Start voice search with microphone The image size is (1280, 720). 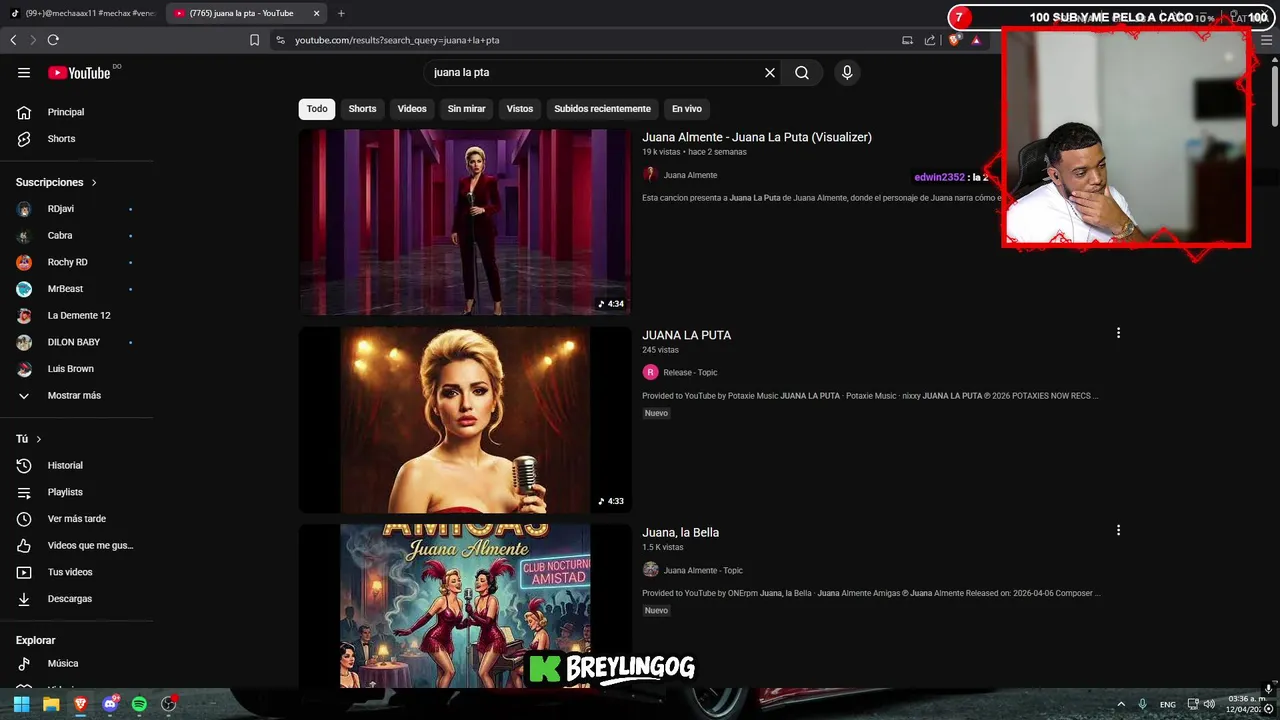847,72
